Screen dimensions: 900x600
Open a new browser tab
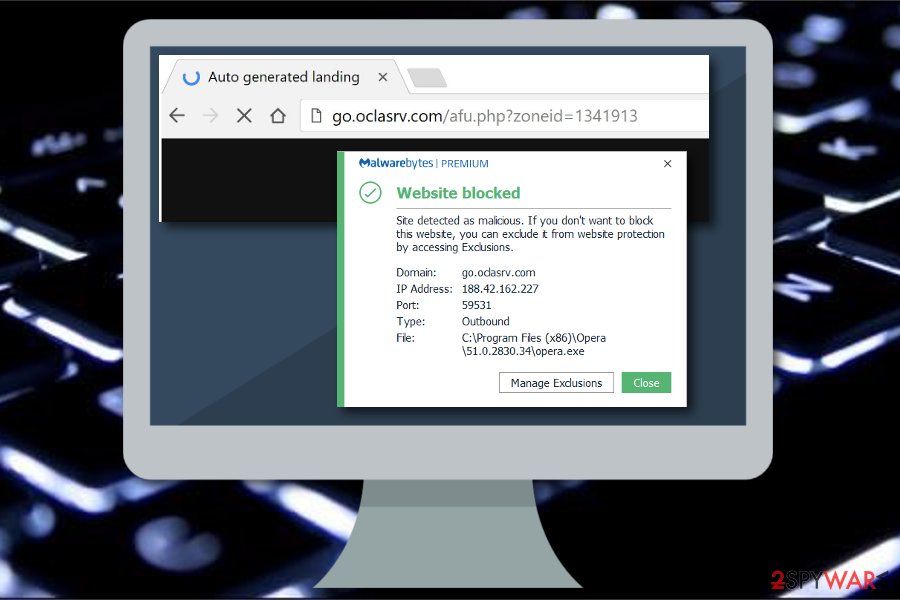(426, 78)
